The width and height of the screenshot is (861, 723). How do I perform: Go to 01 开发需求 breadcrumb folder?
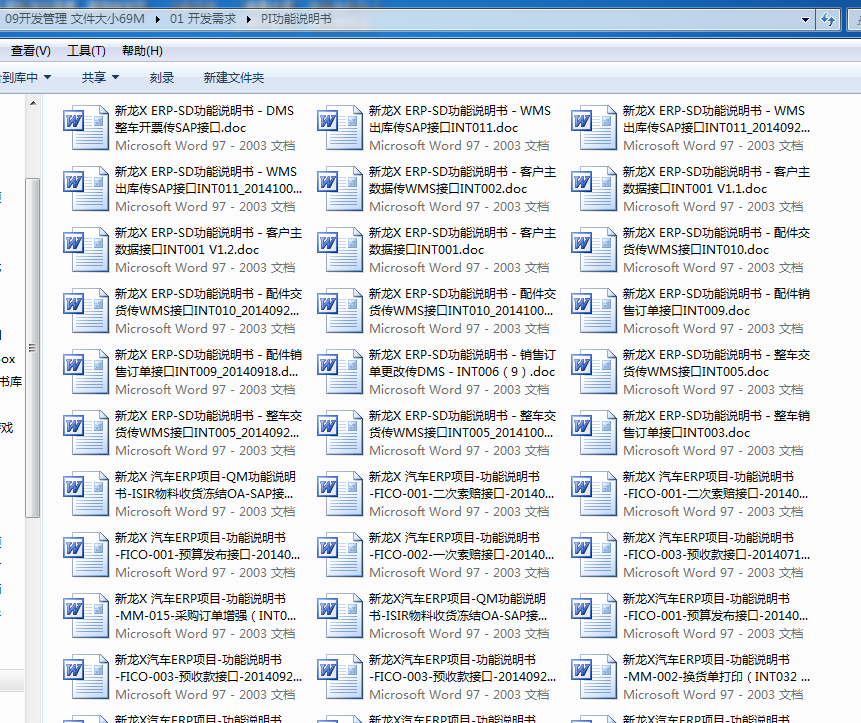(203, 19)
